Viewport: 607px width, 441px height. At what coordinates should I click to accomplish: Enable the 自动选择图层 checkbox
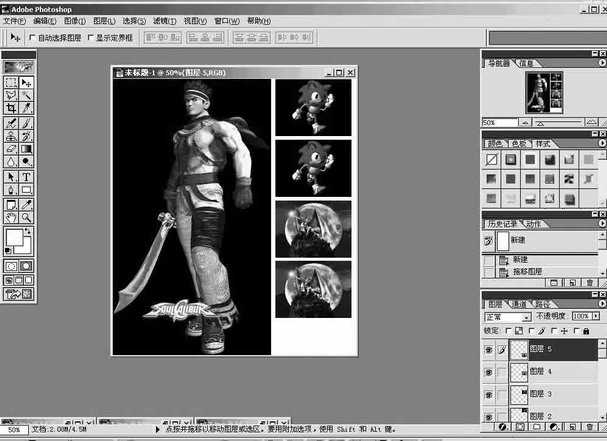pyautogui.click(x=32, y=38)
